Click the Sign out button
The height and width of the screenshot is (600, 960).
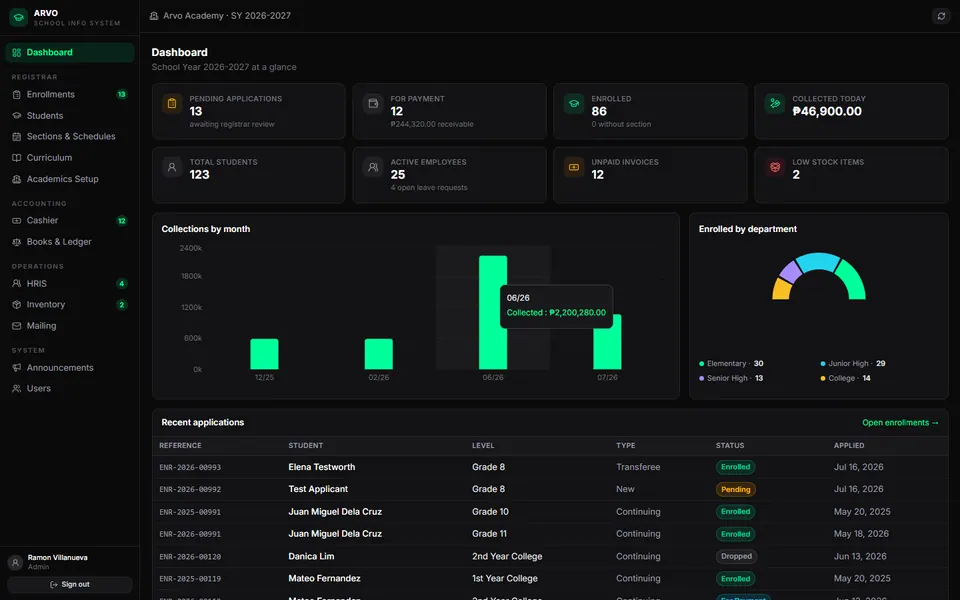[70, 585]
